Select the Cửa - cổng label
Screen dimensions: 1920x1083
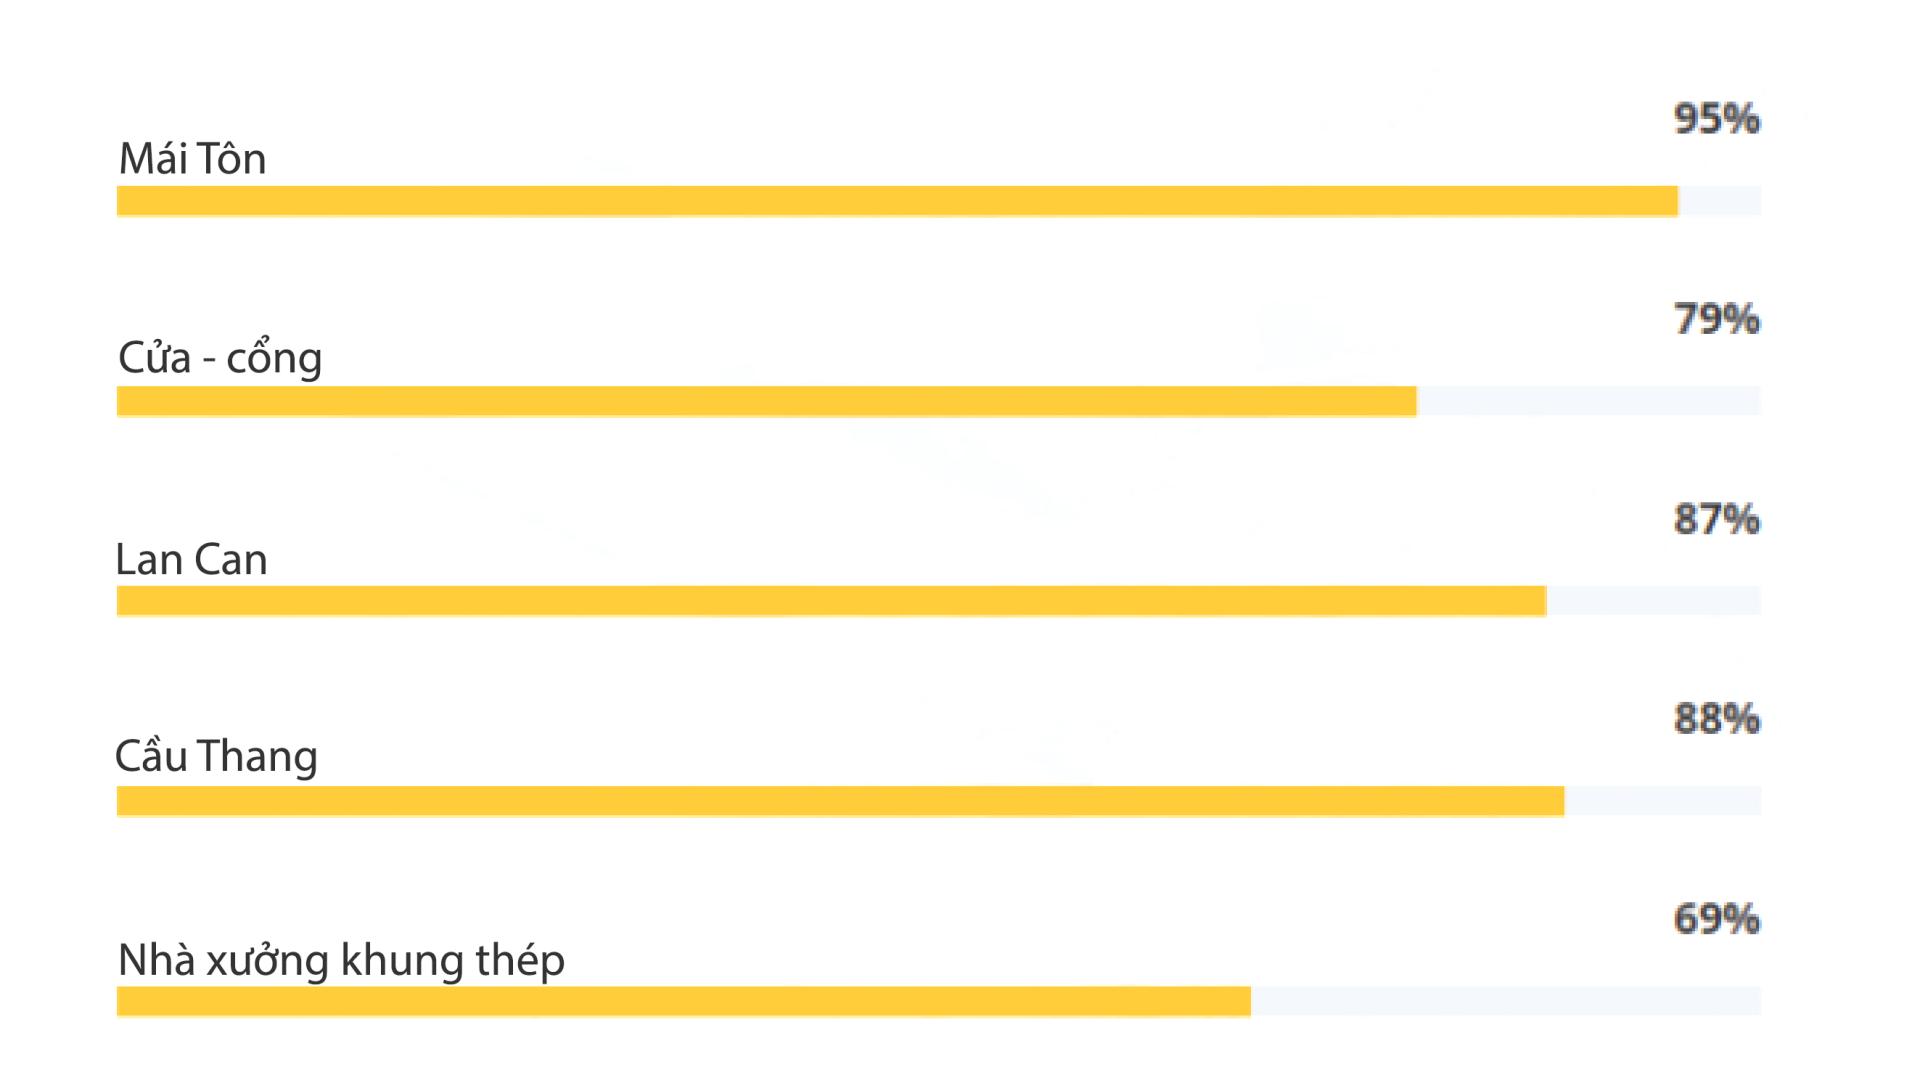point(220,358)
